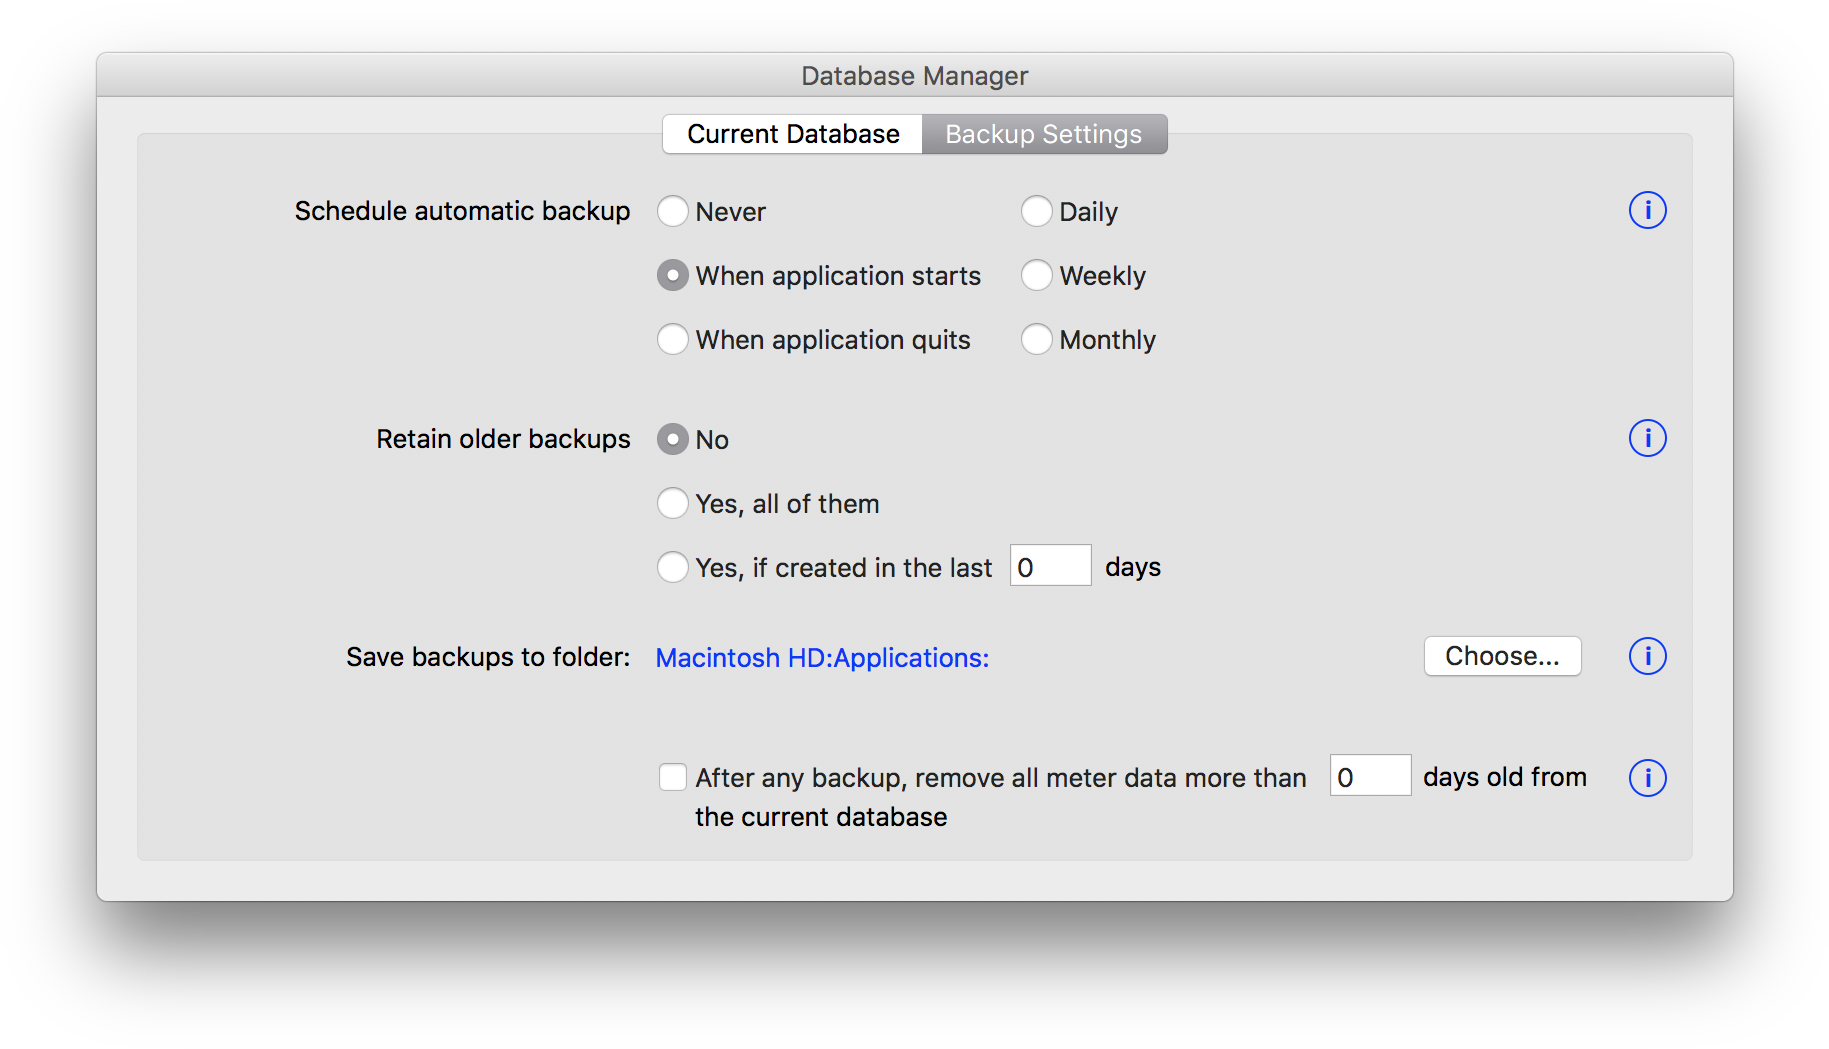Image resolution: width=1829 pixels, height=1049 pixels.
Task: Switch to the Current Database tab
Action: click(792, 134)
